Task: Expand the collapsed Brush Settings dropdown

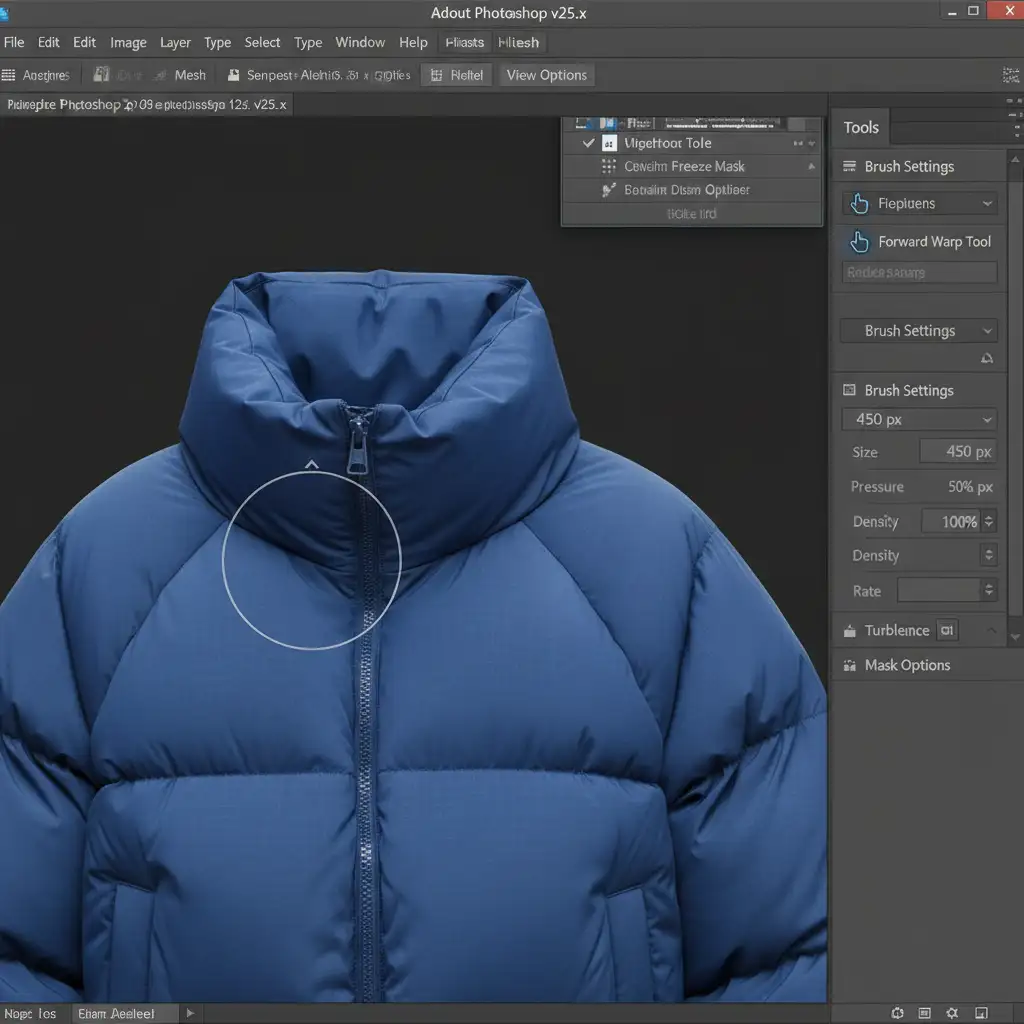Action: tap(918, 331)
